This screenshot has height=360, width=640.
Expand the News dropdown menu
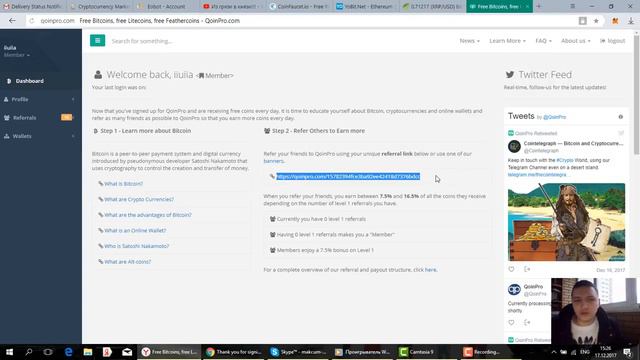469,41
